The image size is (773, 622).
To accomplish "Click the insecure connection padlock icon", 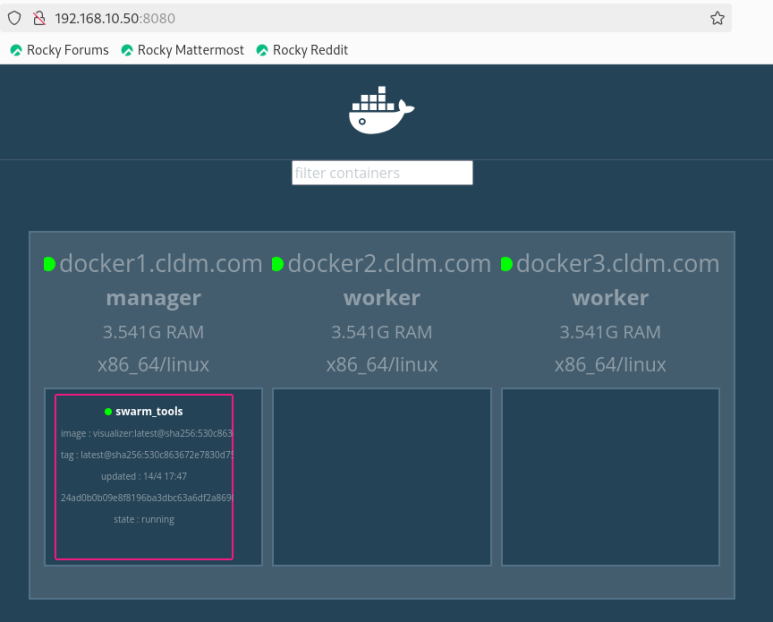I will [39, 18].
